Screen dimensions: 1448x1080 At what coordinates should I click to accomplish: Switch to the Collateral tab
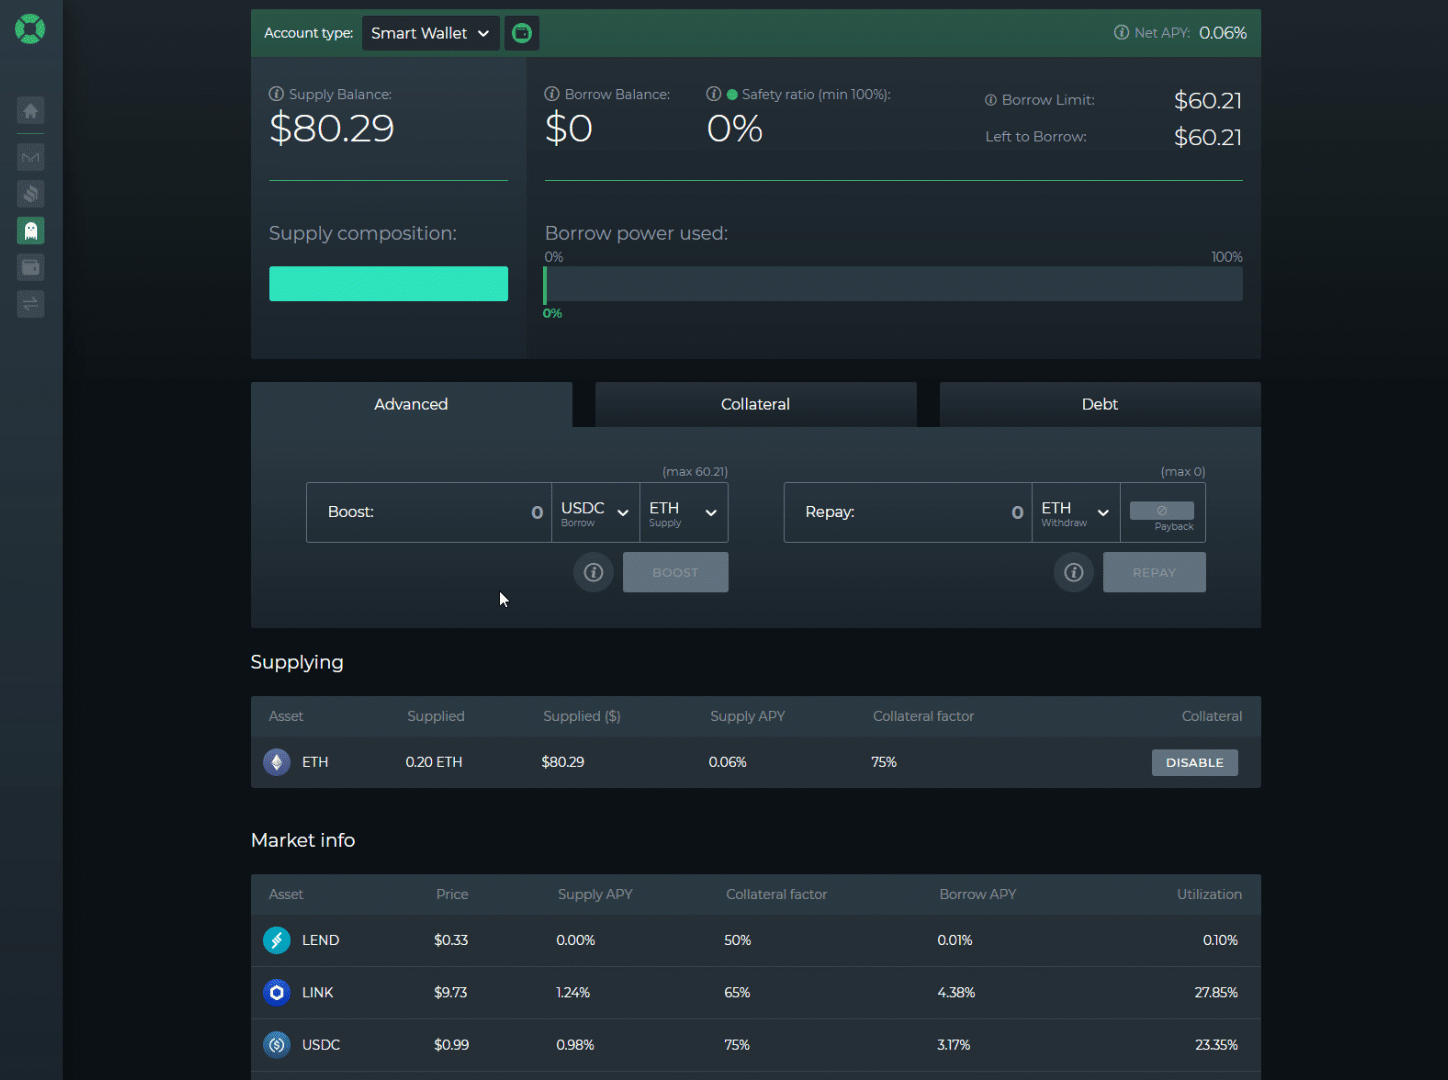[755, 404]
